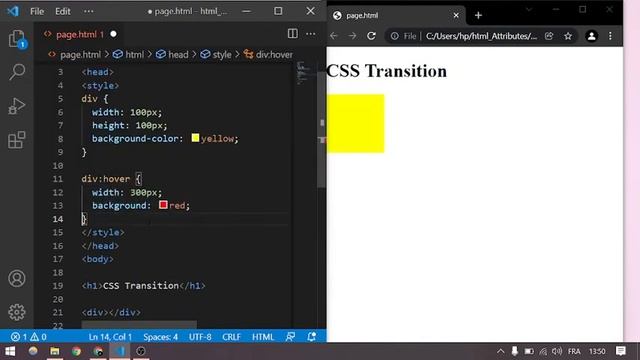Click the "<div></div>" code line

coord(111,312)
